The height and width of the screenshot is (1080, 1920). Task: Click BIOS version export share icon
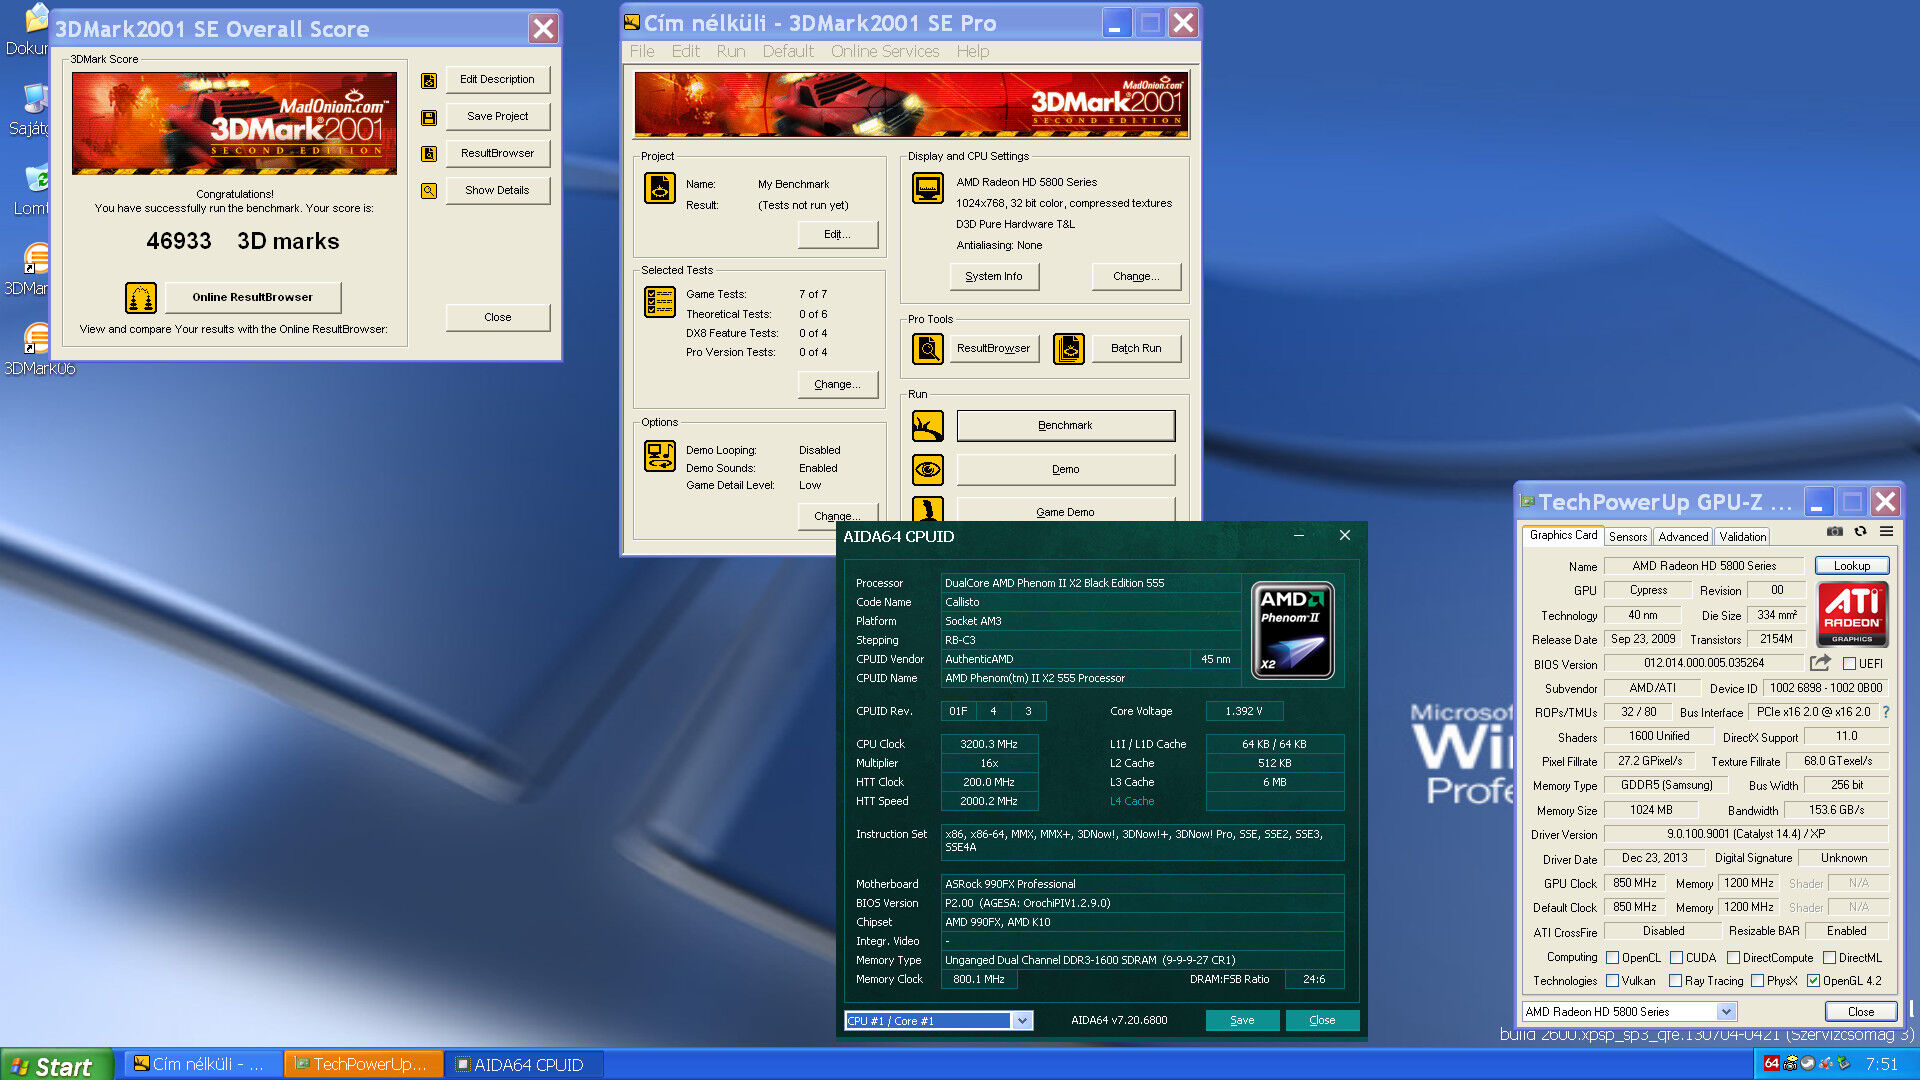(1820, 663)
